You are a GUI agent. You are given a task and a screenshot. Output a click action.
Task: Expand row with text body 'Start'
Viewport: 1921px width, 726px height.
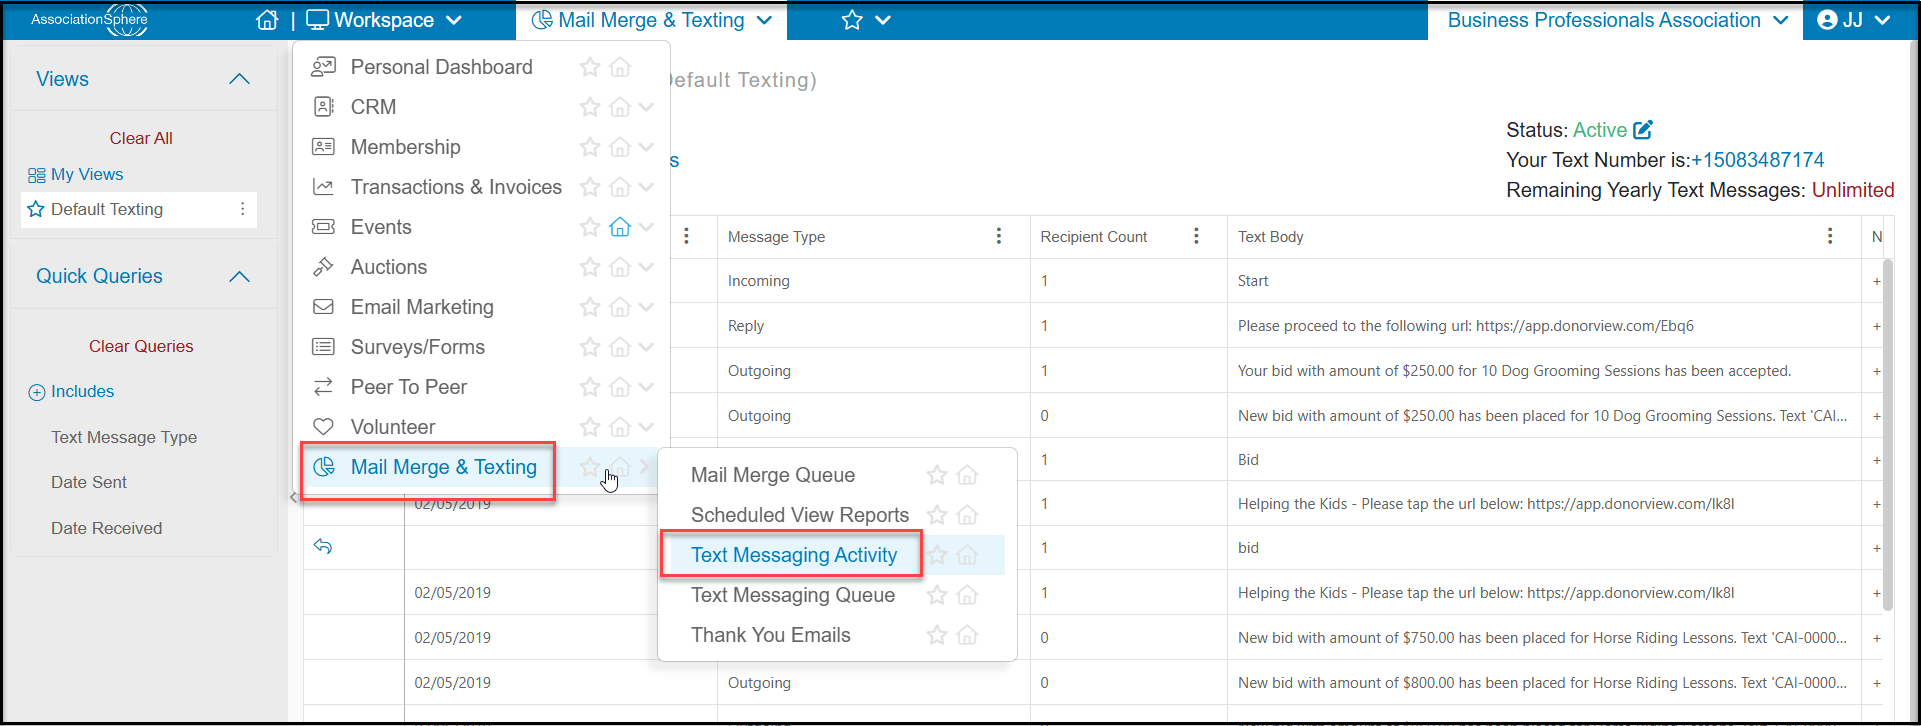pos(1877,281)
